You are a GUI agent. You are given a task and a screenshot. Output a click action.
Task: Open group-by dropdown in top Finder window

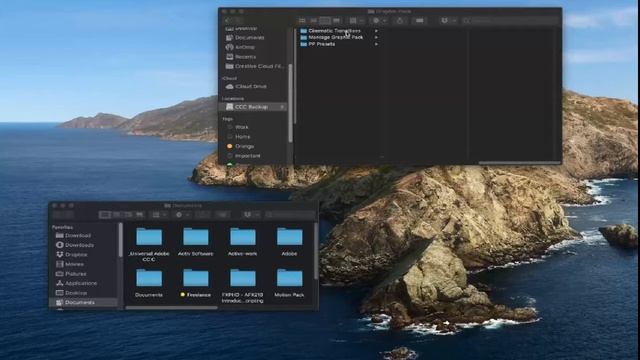(x=356, y=20)
